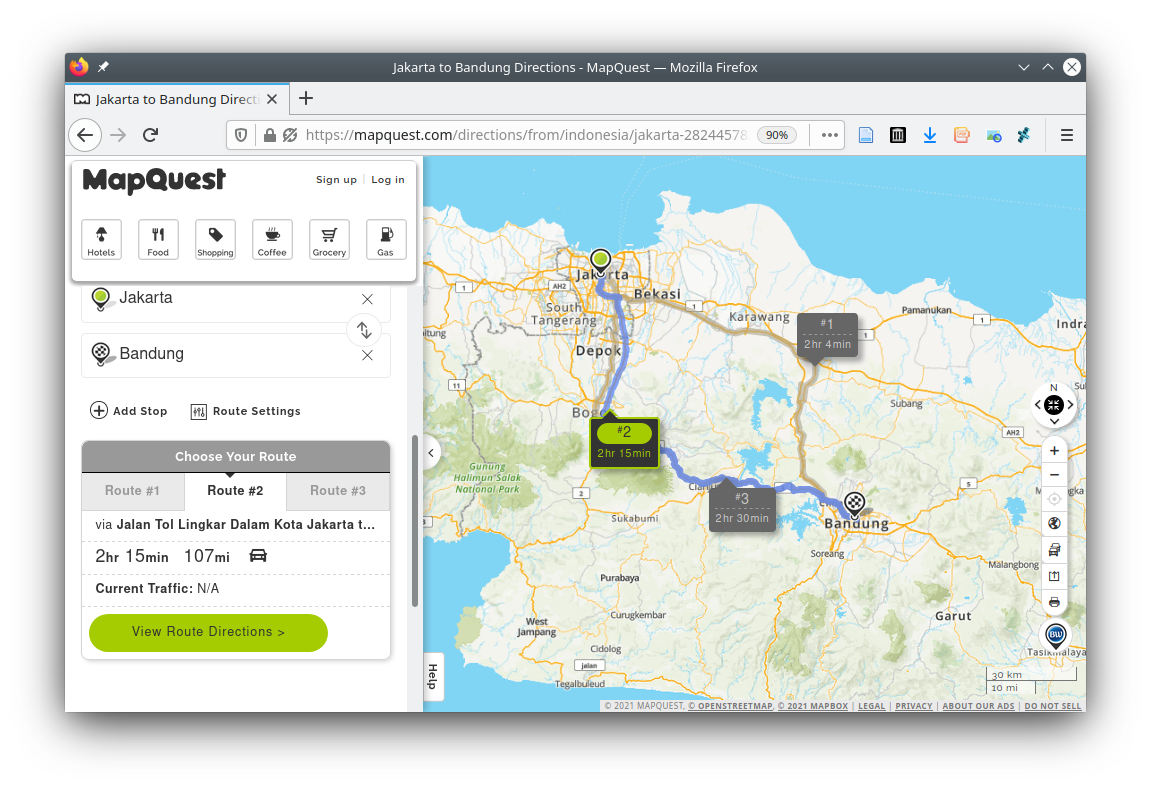Screen dimensions: 1151x789
Task: Open the Hotels category
Action: (x=101, y=239)
